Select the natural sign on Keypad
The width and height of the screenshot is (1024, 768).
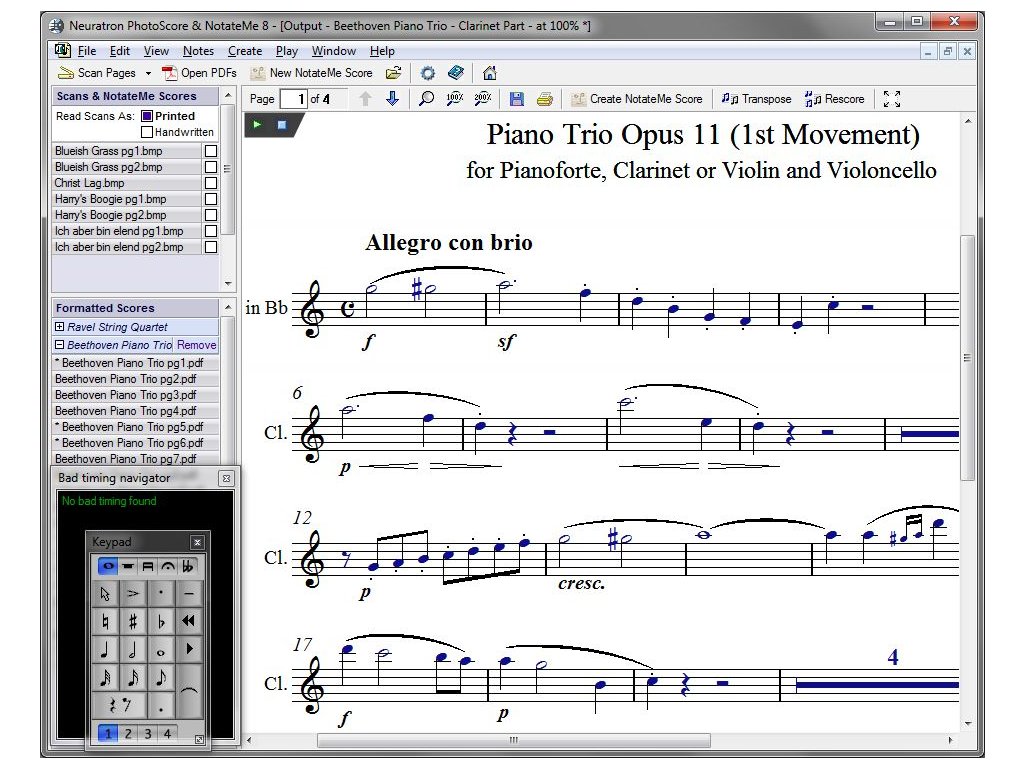point(105,621)
